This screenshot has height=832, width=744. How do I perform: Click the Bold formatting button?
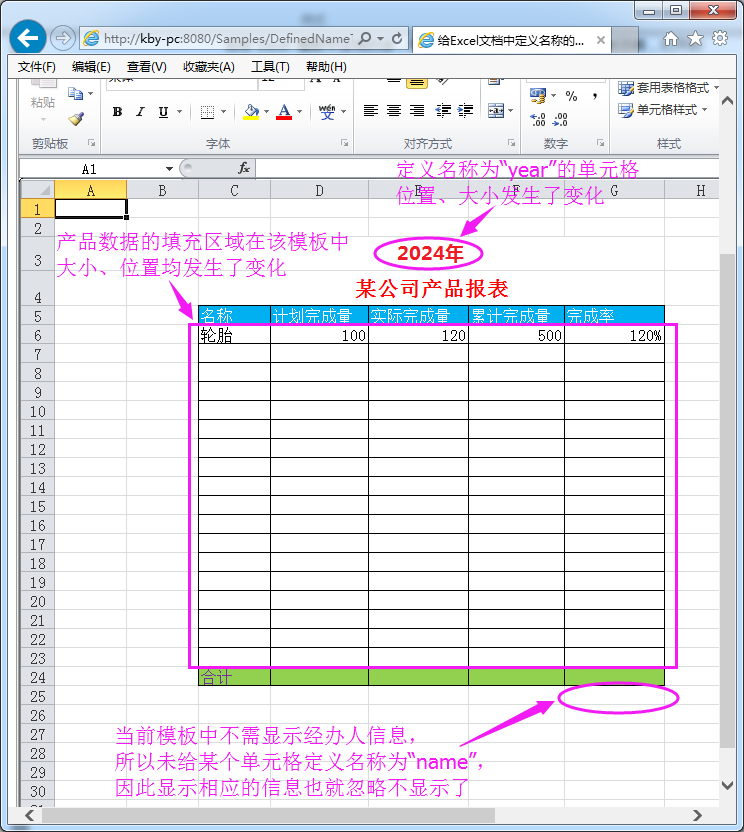pos(117,112)
